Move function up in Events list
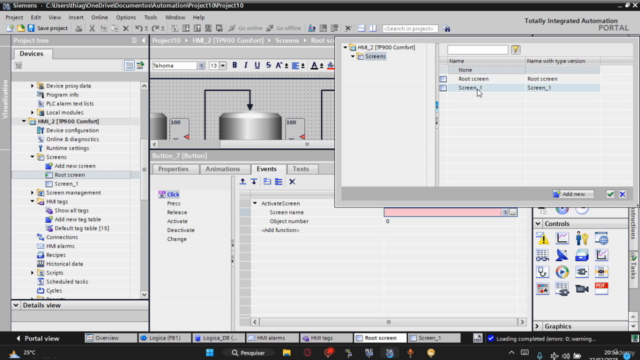The image size is (640, 360). [243, 182]
